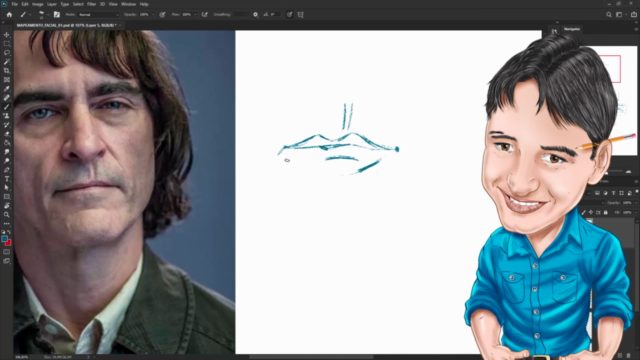Toggle Quick Mask mode
The height and width of the screenshot is (360, 640).
(7, 252)
